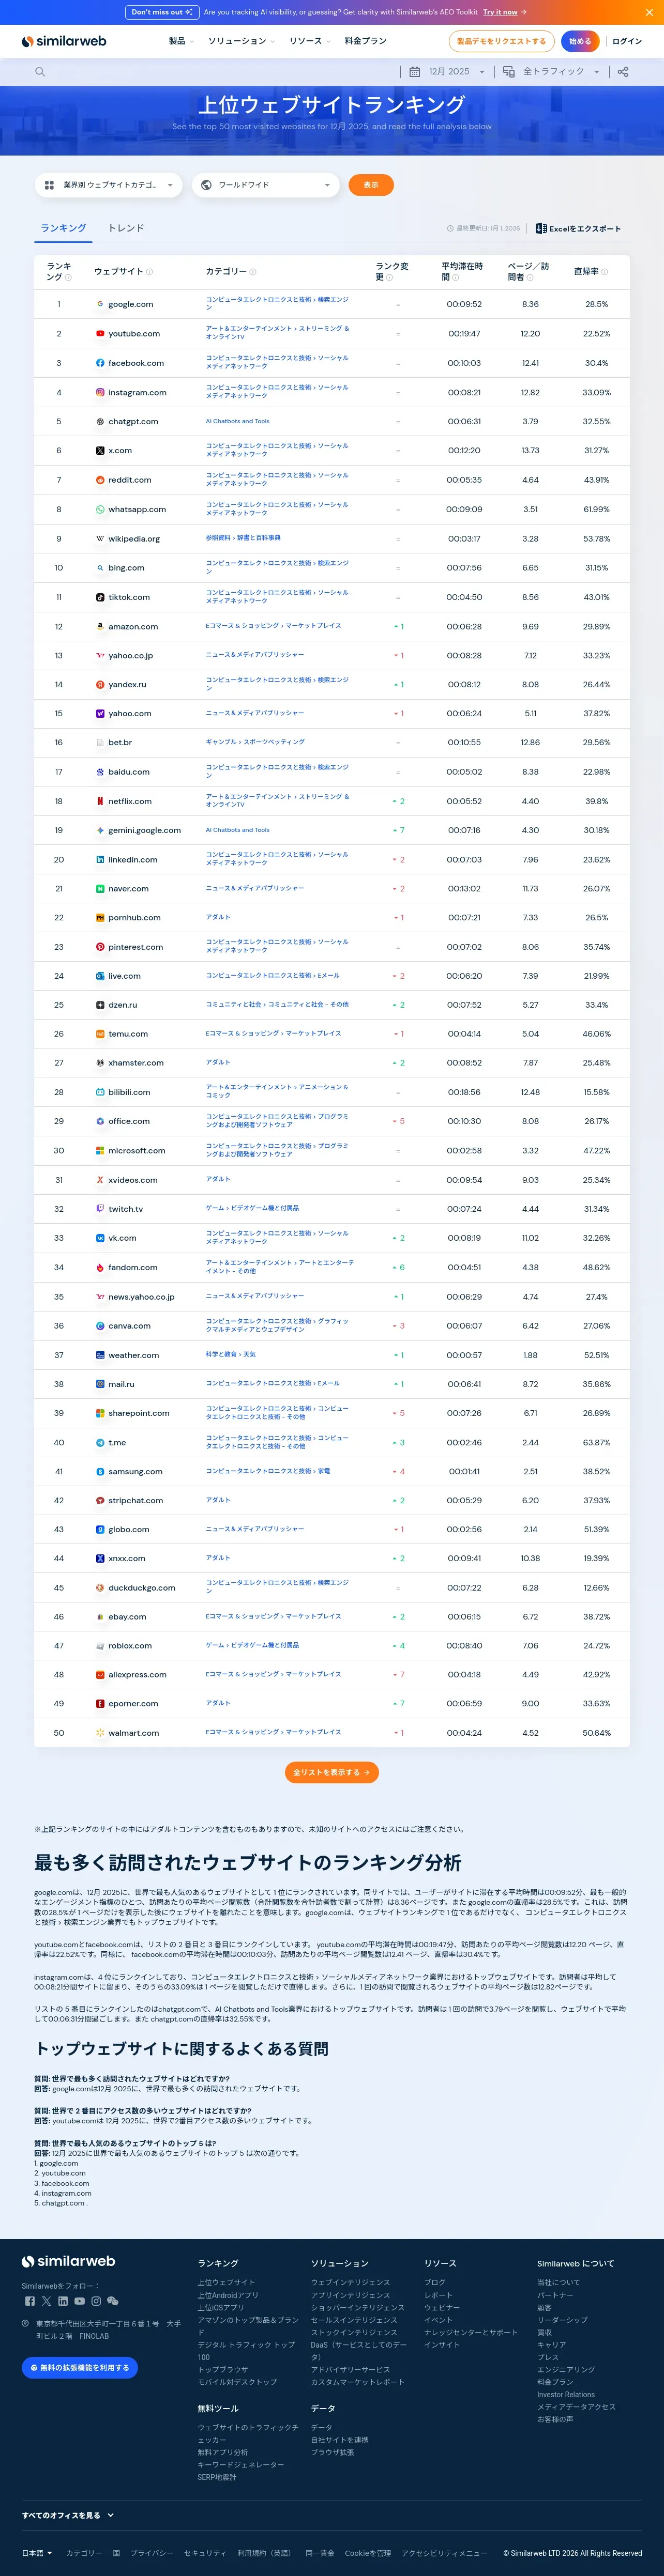Click calendar icon beside 12月 2025
664x2576 pixels.
[x=415, y=72]
